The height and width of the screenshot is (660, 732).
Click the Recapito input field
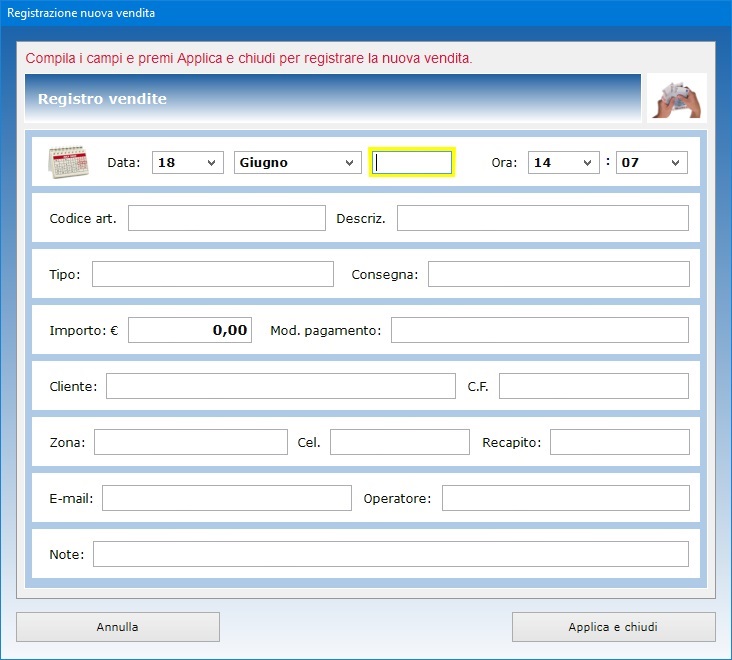click(x=619, y=442)
